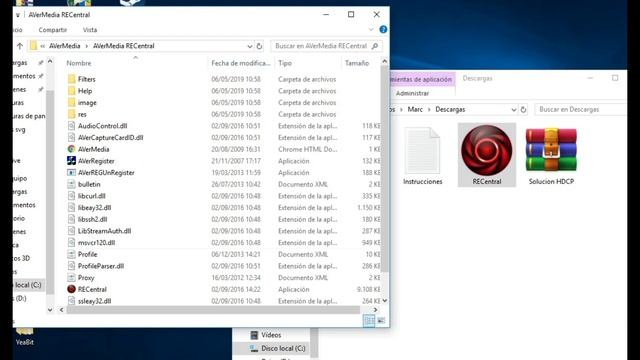This screenshot has height=360, width=640.
Task: Open the address bar history dropdown
Action: pos(249,46)
